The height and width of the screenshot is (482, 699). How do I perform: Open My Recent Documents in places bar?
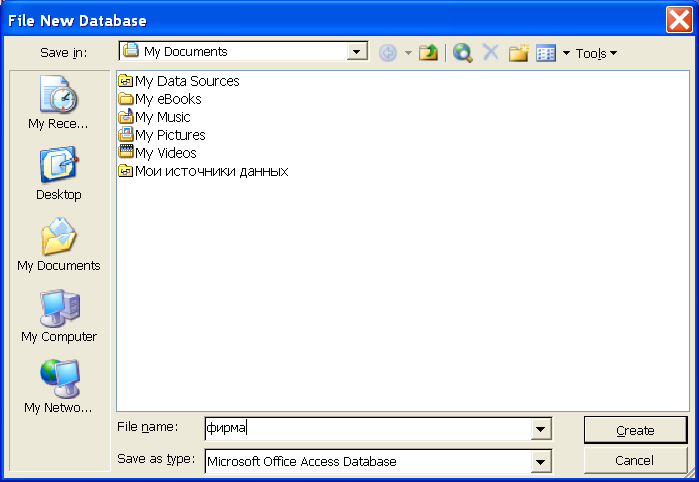pos(58,103)
